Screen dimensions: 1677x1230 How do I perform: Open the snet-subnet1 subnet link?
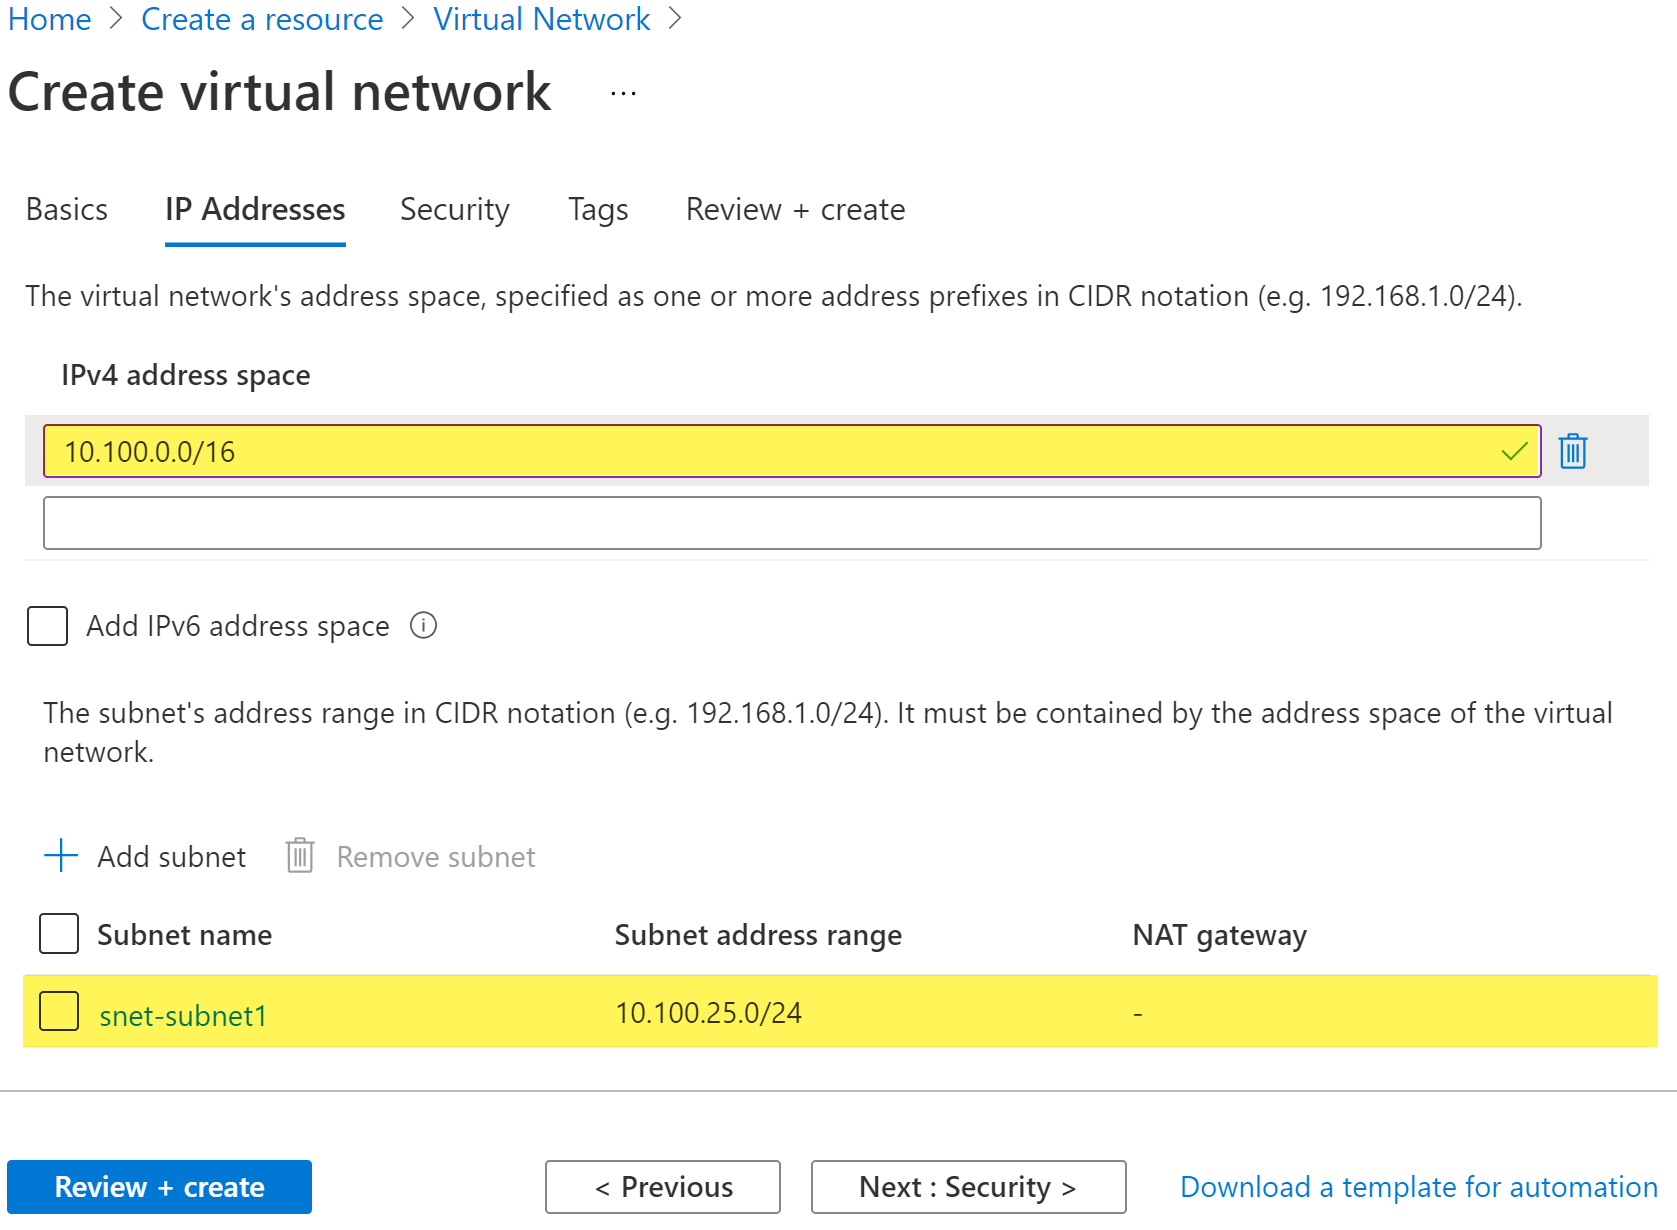pos(183,1016)
